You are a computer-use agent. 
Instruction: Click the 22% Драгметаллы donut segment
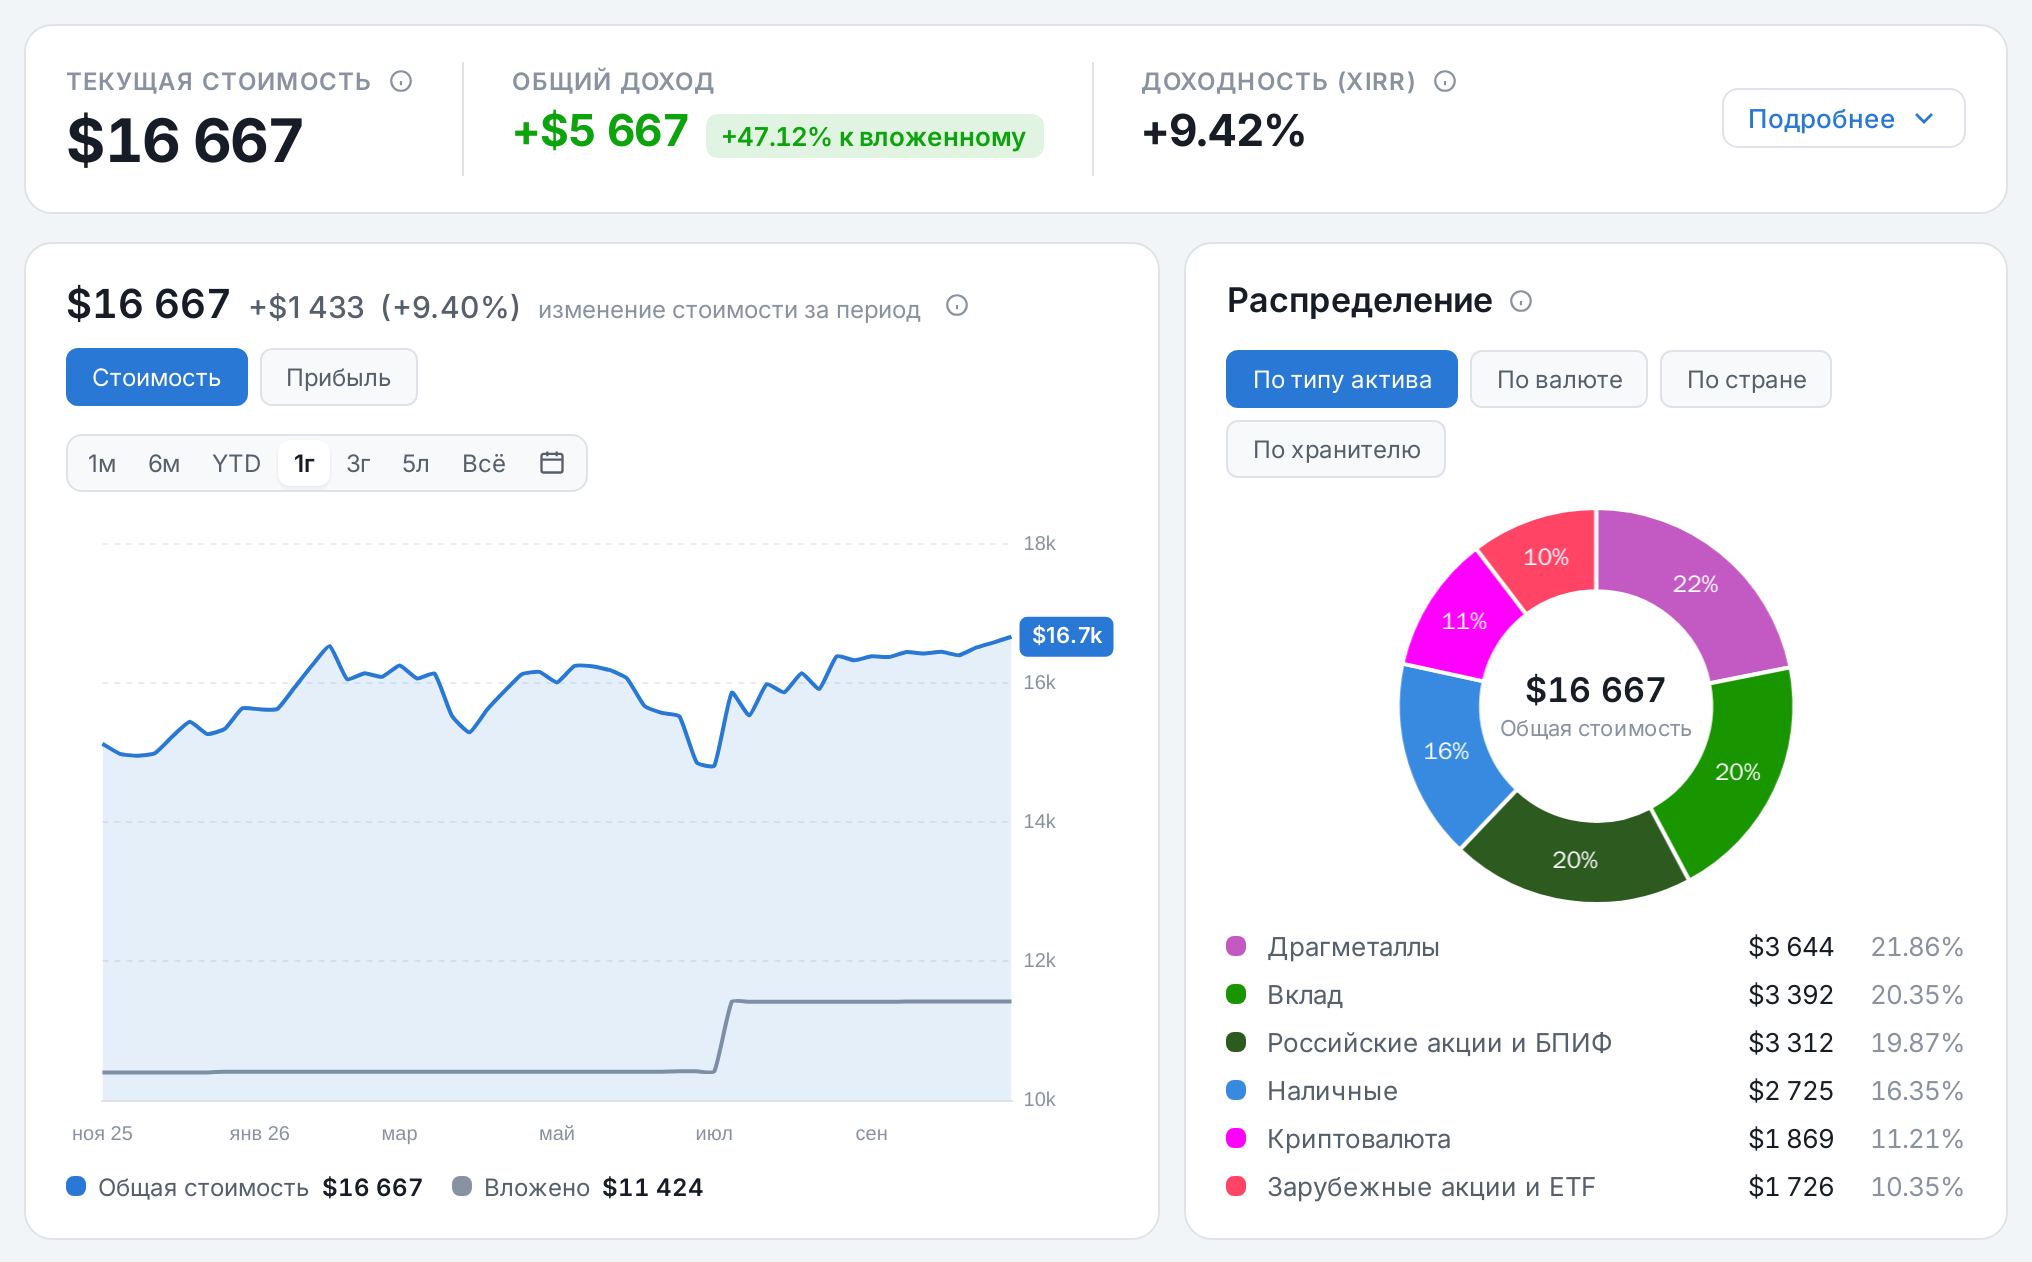tap(1695, 583)
